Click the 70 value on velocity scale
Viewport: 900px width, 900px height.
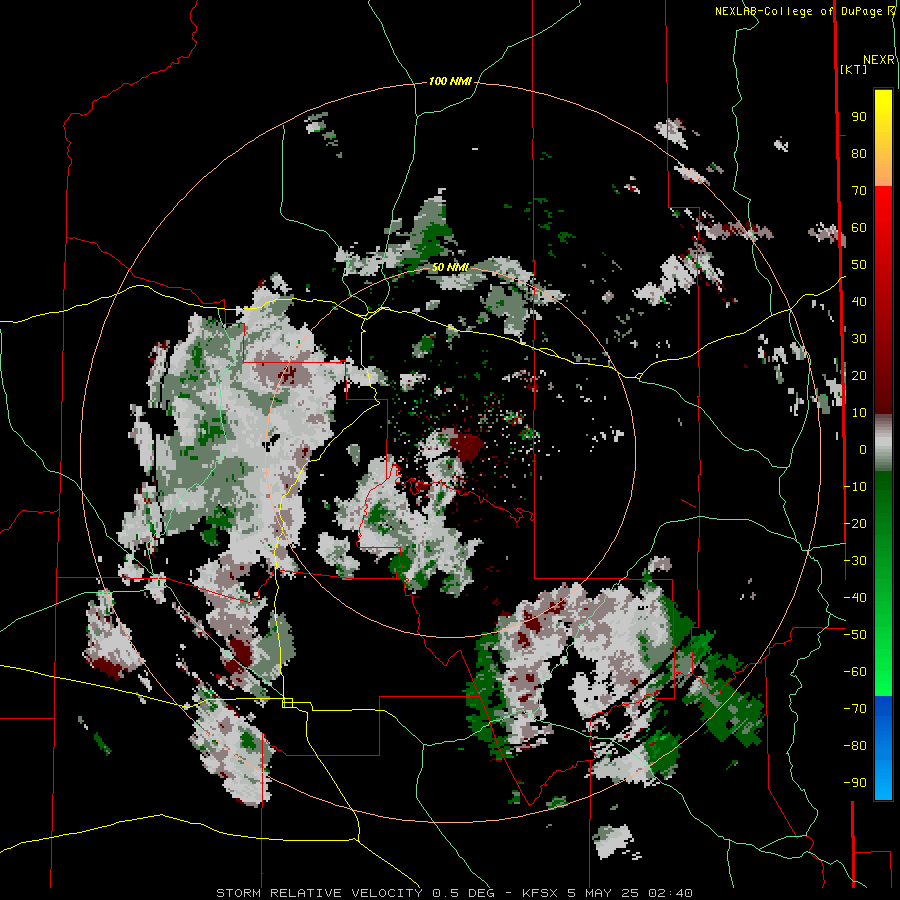click(x=859, y=190)
